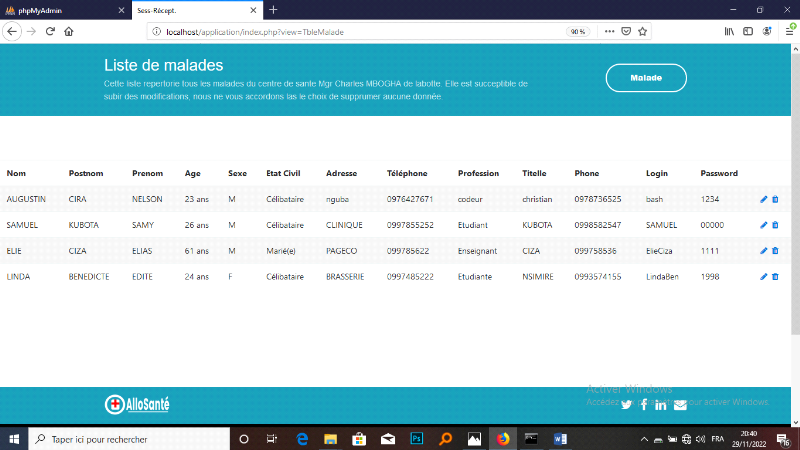Go to browser home page
Image resolution: width=800 pixels, height=450 pixels.
(x=69, y=32)
